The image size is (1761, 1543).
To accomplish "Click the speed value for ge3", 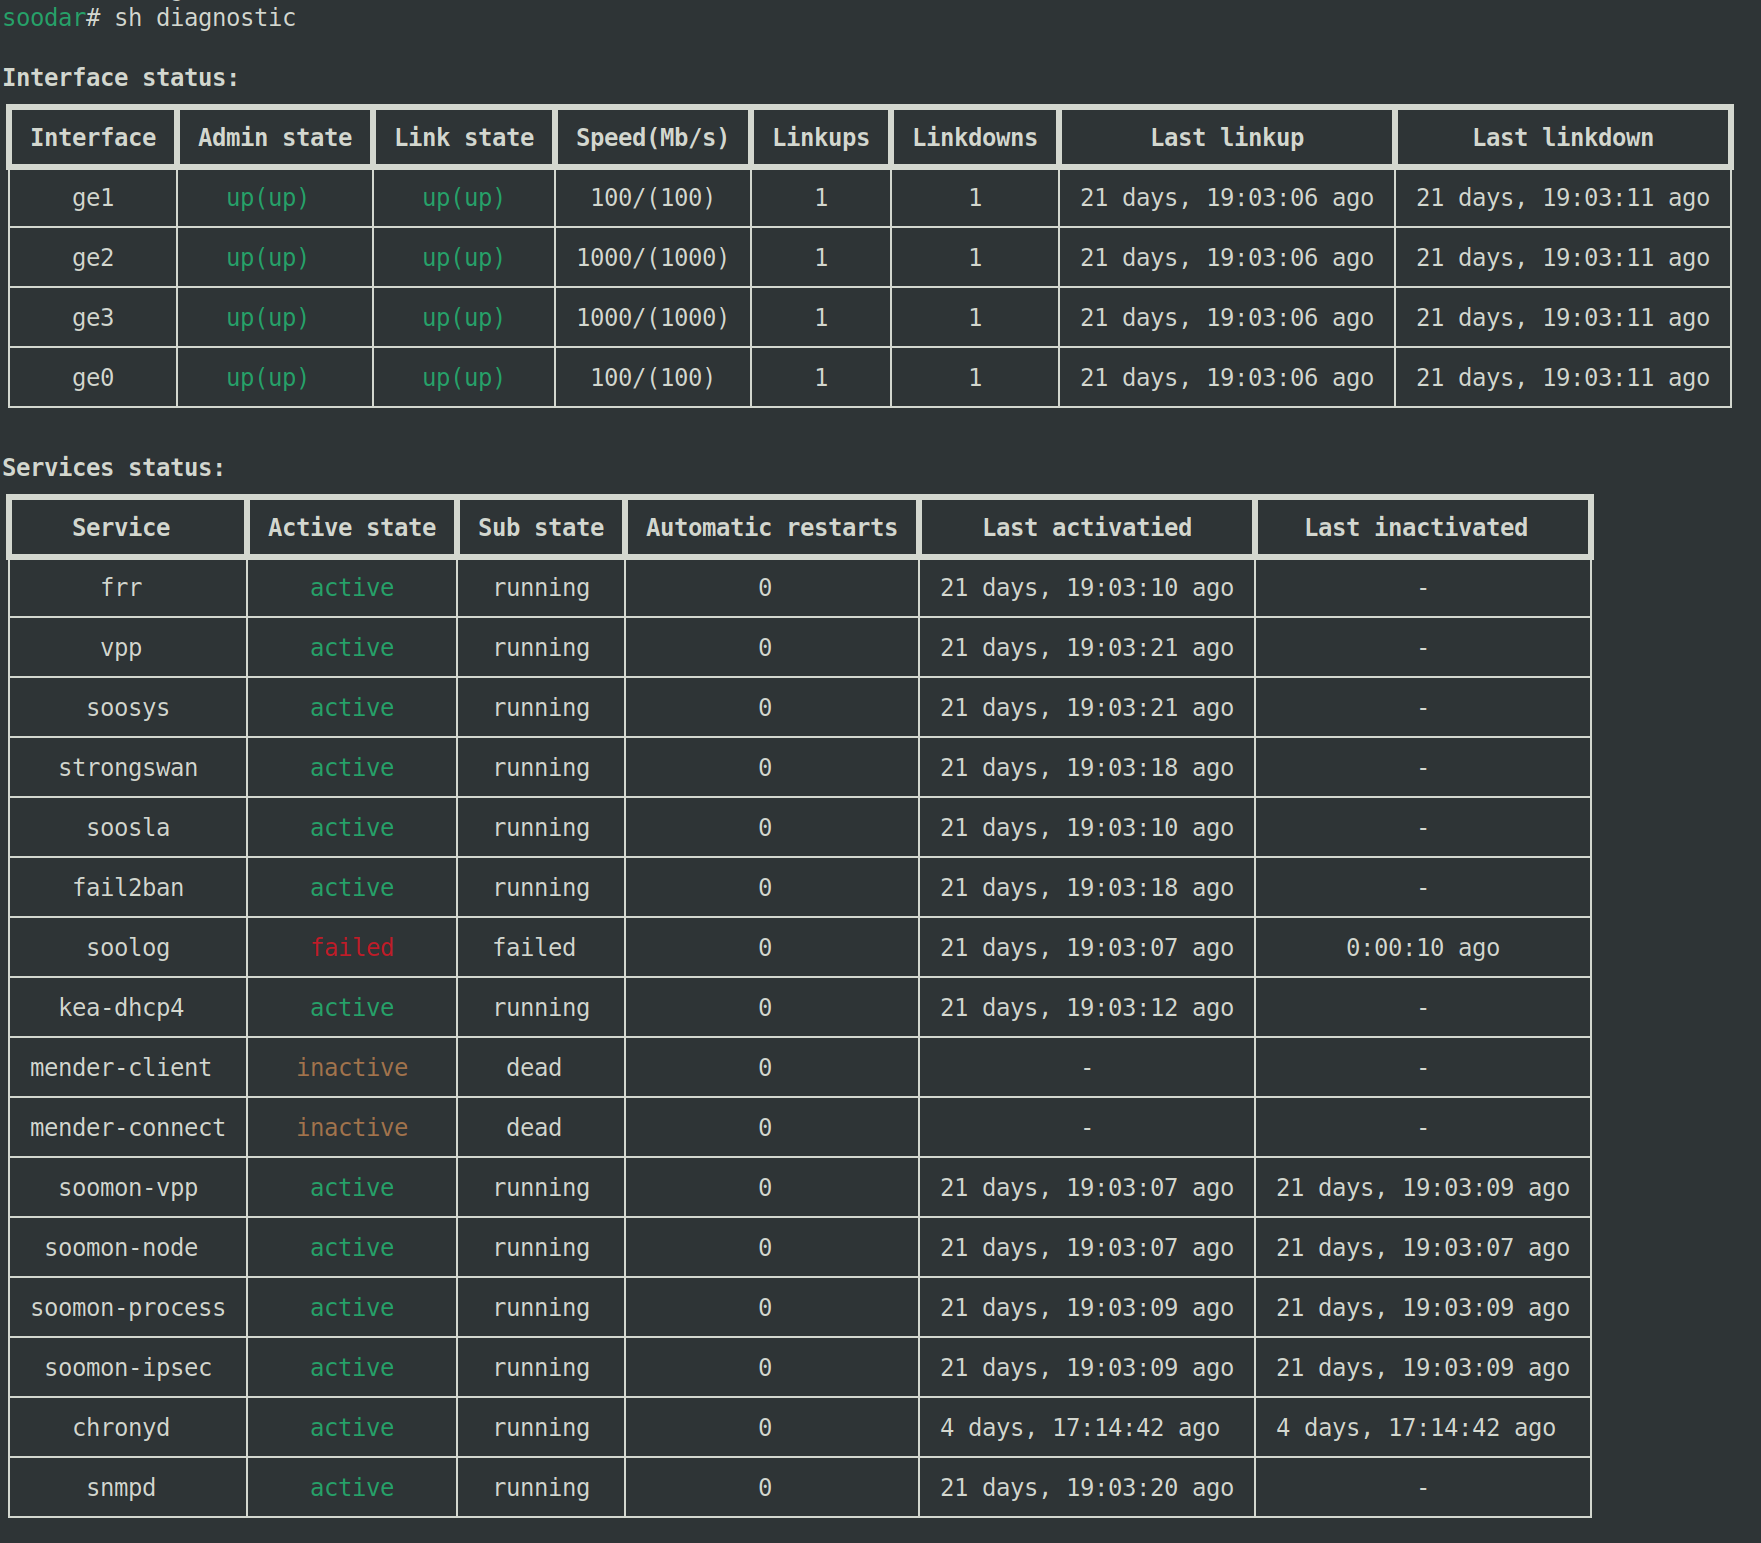I will pyautogui.click(x=652, y=318).
